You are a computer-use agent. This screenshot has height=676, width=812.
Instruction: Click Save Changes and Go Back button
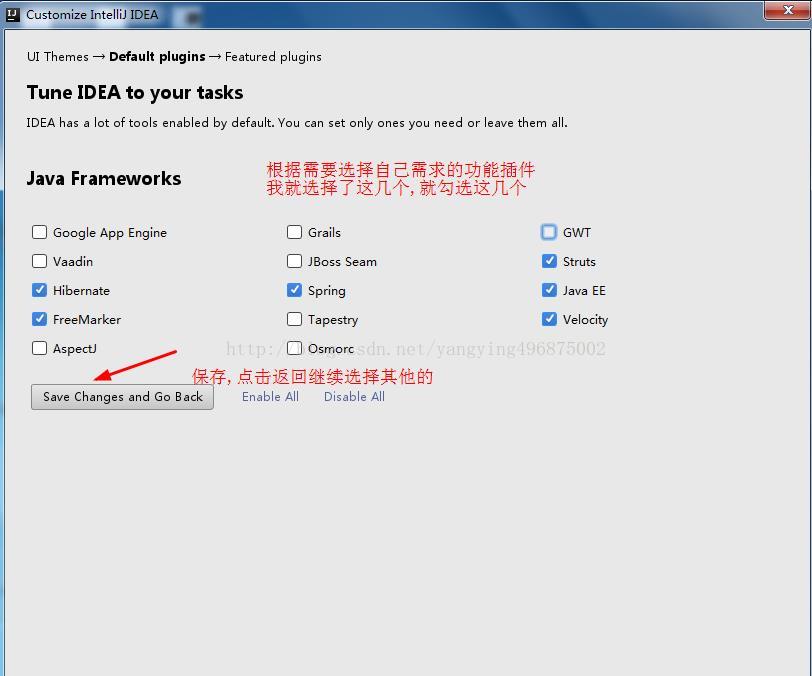coord(122,397)
